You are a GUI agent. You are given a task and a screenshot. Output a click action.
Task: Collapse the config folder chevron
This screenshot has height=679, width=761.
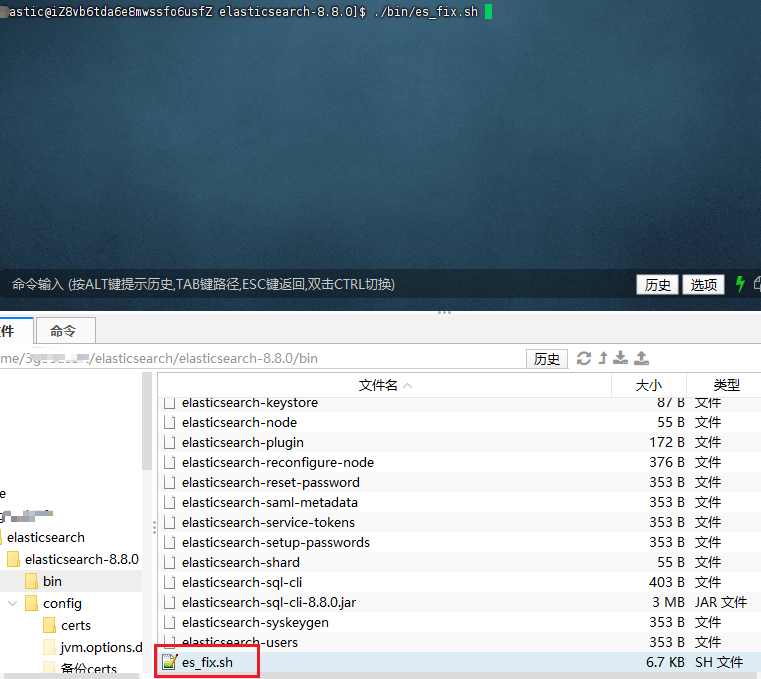13,603
